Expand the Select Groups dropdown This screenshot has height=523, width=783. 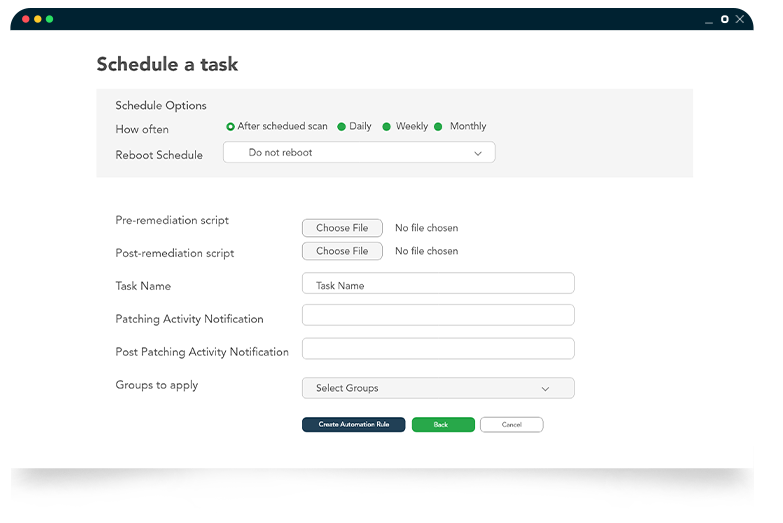(x=438, y=388)
